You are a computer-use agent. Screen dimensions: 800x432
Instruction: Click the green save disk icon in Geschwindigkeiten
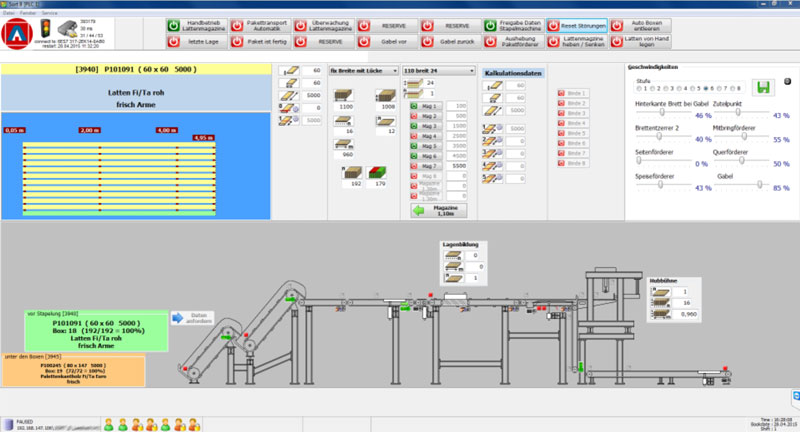pyautogui.click(x=765, y=87)
